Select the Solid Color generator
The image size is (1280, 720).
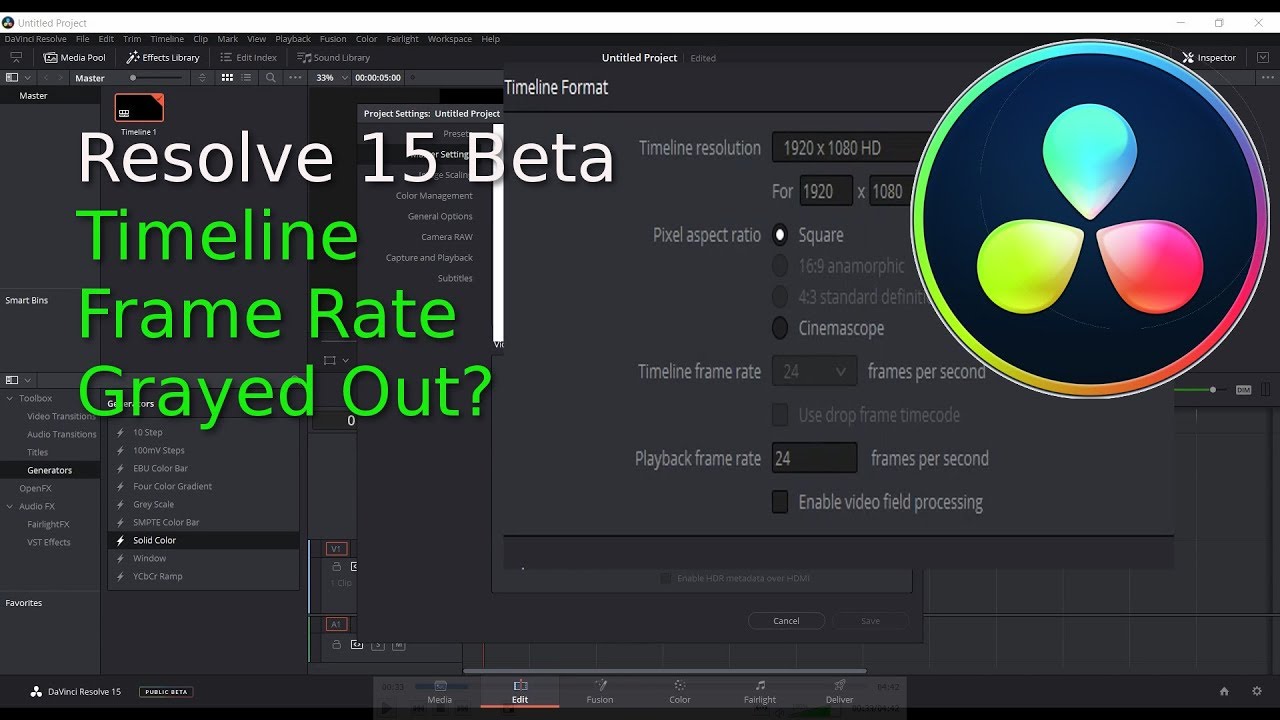click(155, 540)
